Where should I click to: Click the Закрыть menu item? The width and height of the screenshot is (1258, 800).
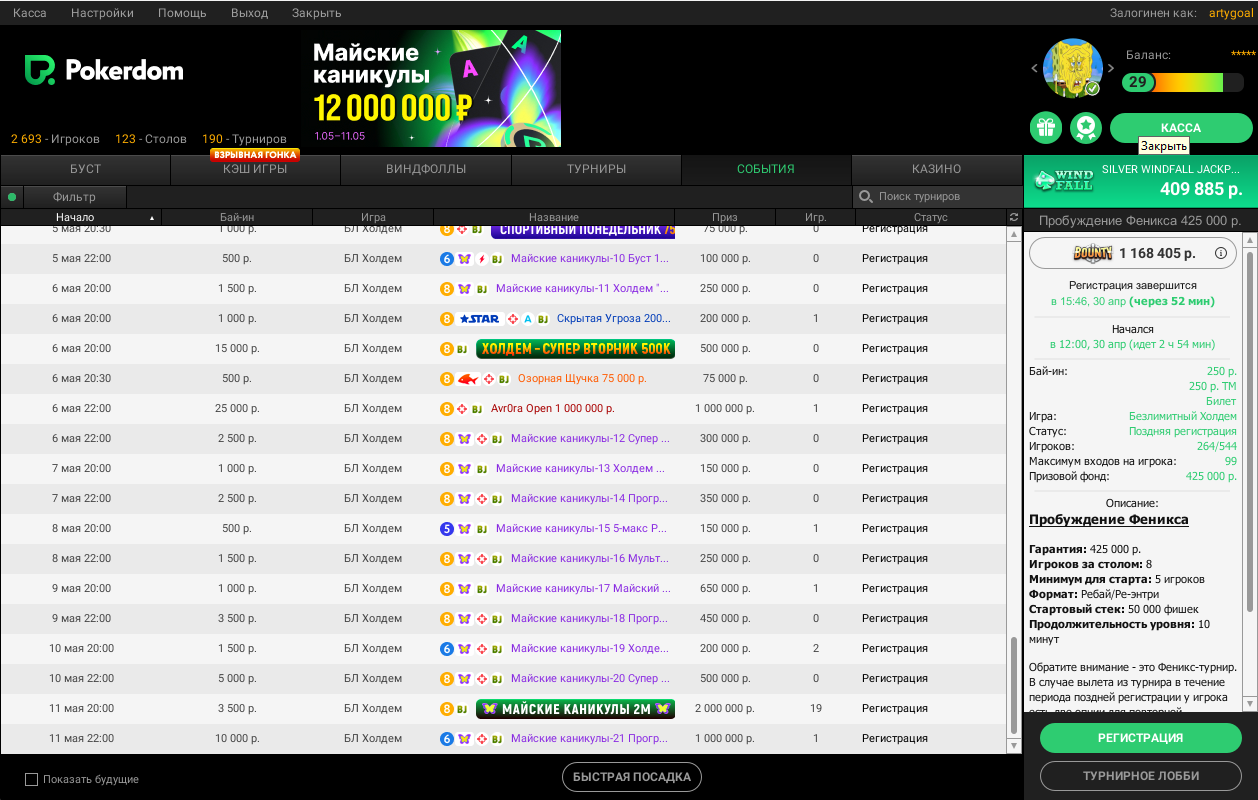(316, 13)
